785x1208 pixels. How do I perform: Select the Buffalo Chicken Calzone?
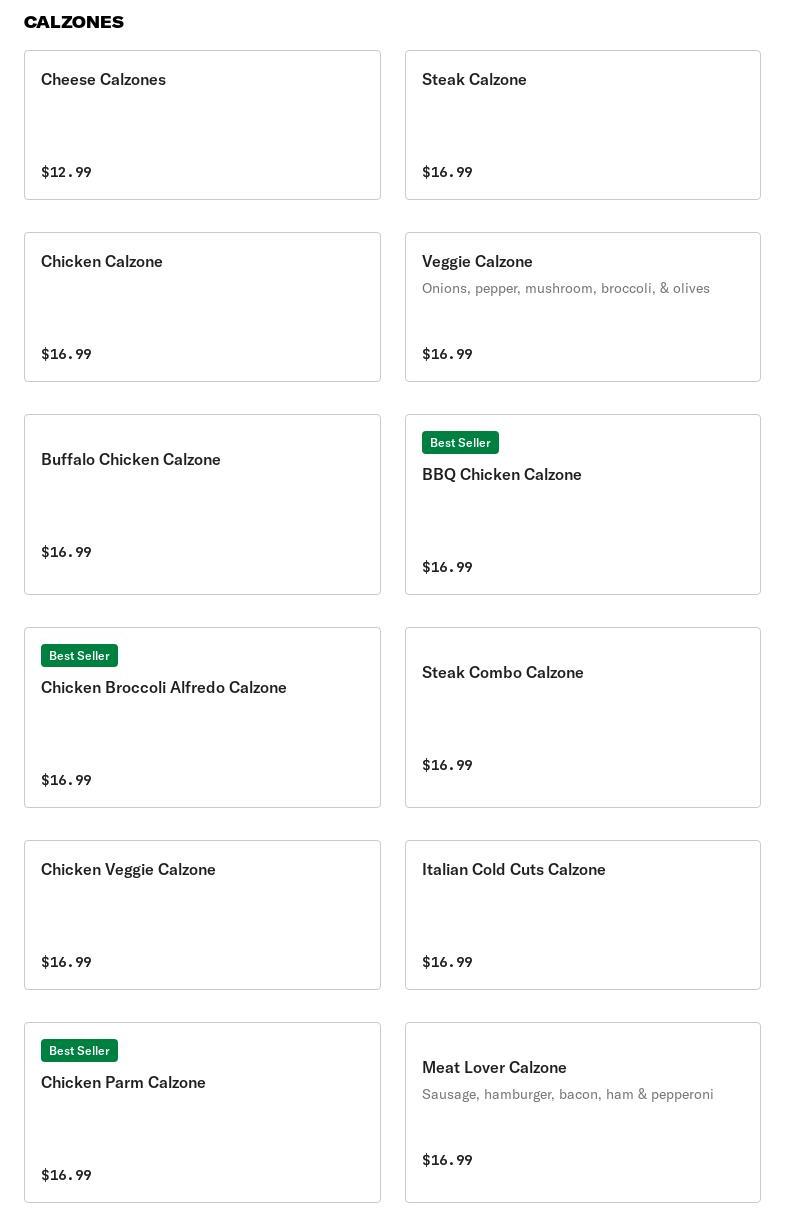[x=202, y=505]
